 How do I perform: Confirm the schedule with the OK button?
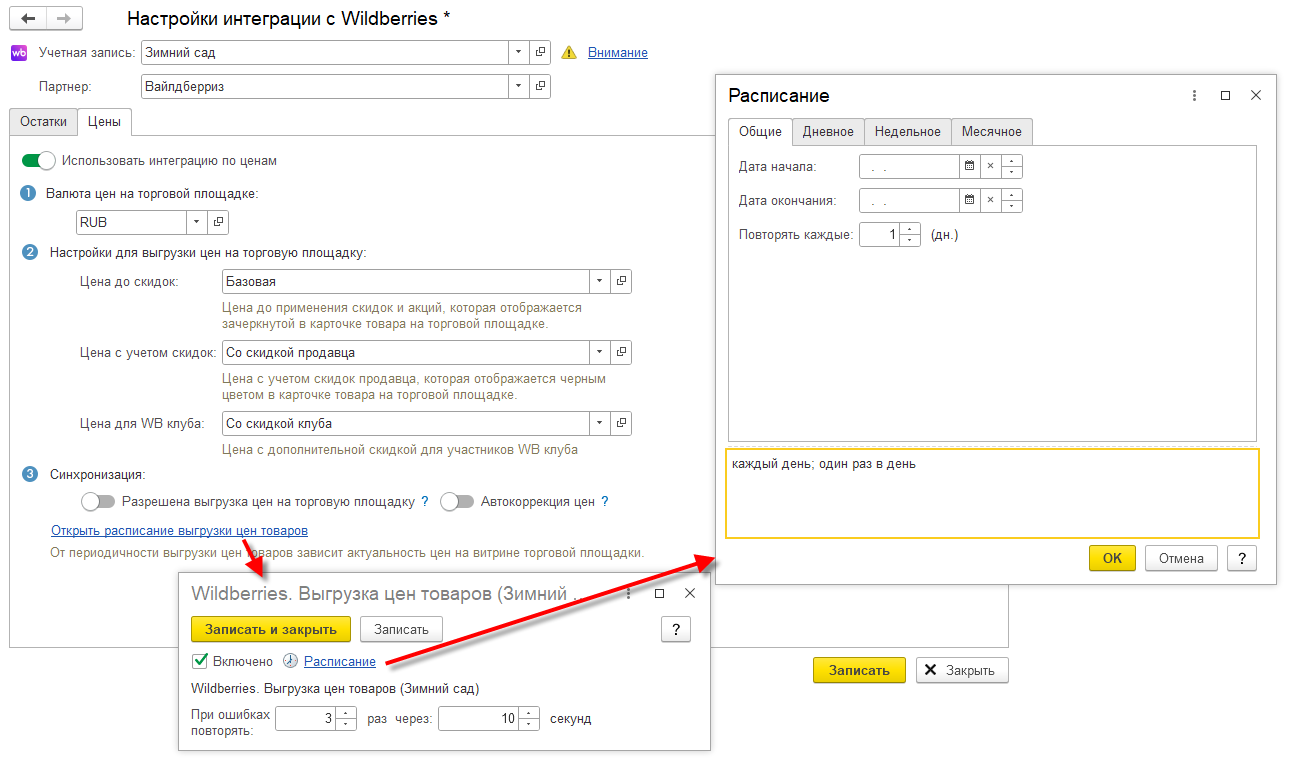(x=1112, y=558)
